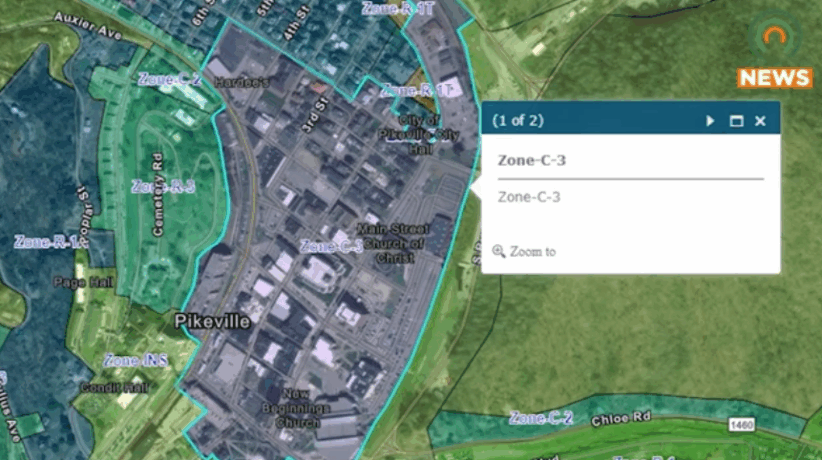This screenshot has height=460, width=822.
Task: Select the Zone-C-2 label near Chloe Rd
Action: pyautogui.click(x=541, y=417)
